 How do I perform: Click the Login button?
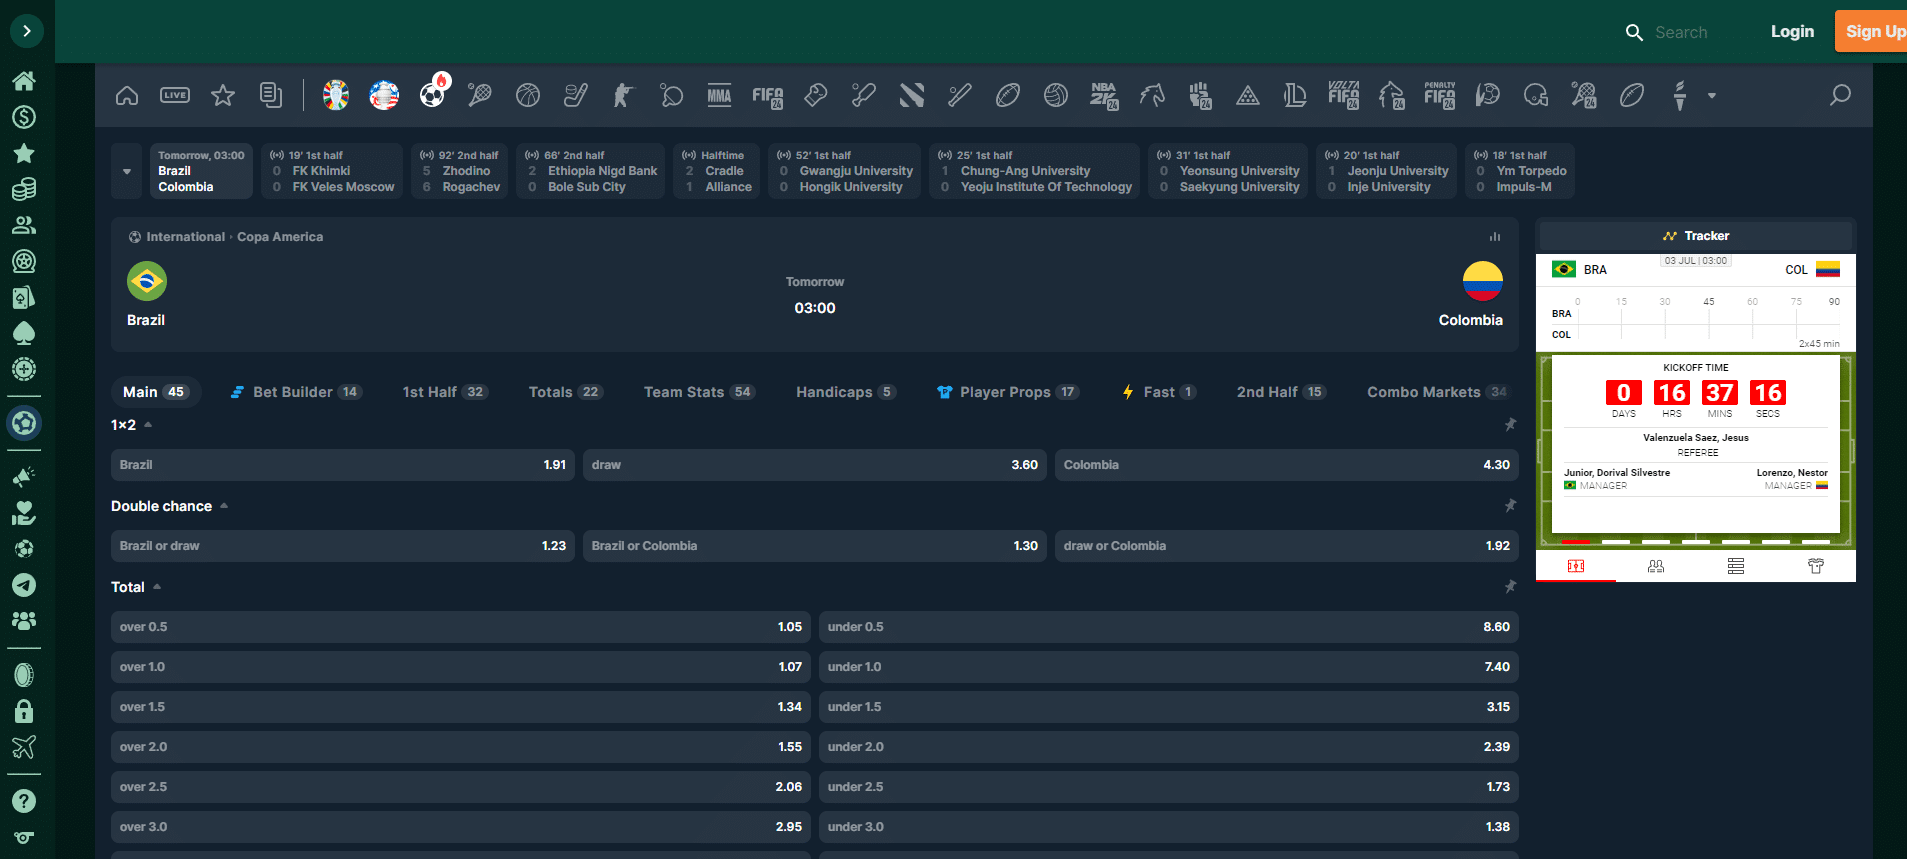tap(1792, 32)
